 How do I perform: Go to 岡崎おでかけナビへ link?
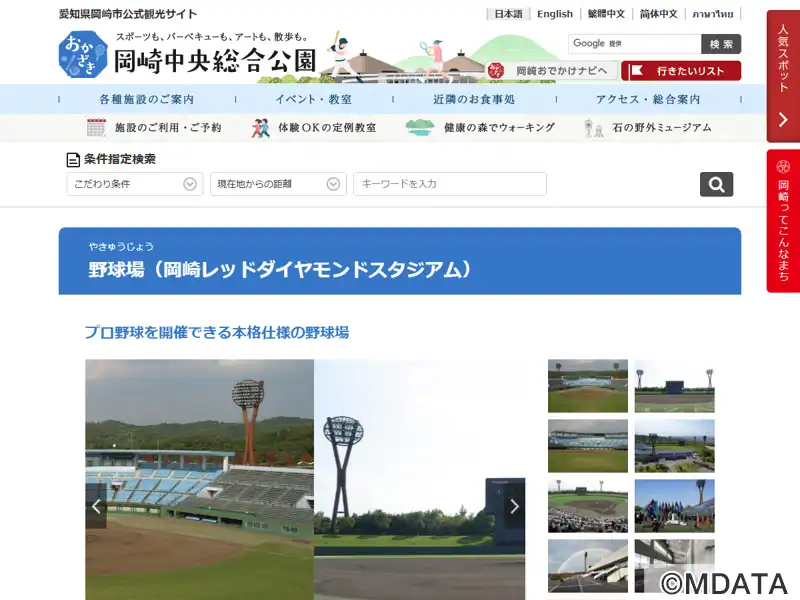click(552, 70)
